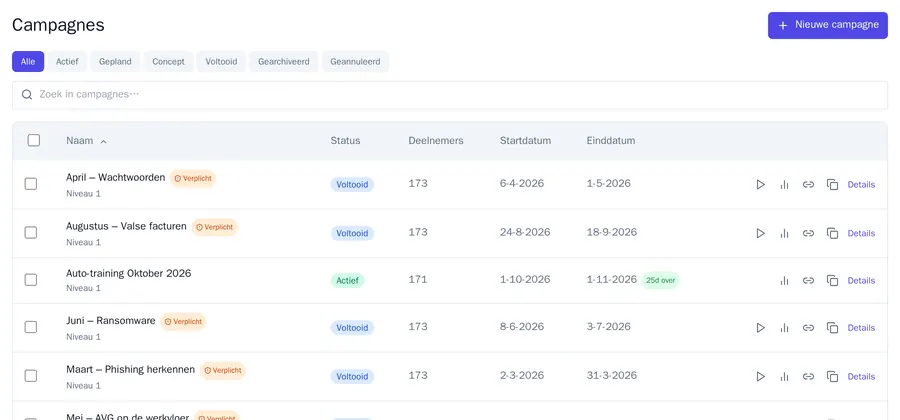Click end date 31-3-2026
Viewport: 900px width, 420px height.
(x=612, y=376)
